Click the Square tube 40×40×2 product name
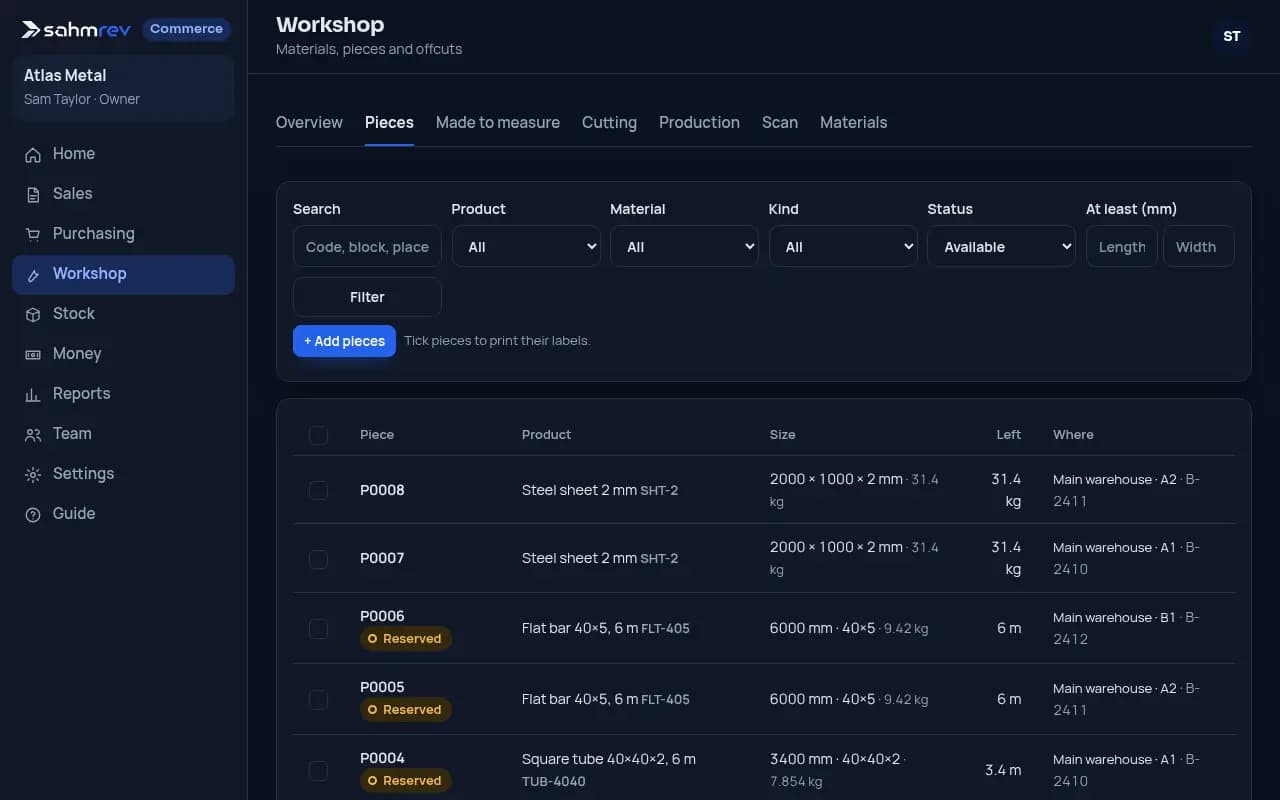Viewport: 1280px width, 800px height. coord(609,759)
